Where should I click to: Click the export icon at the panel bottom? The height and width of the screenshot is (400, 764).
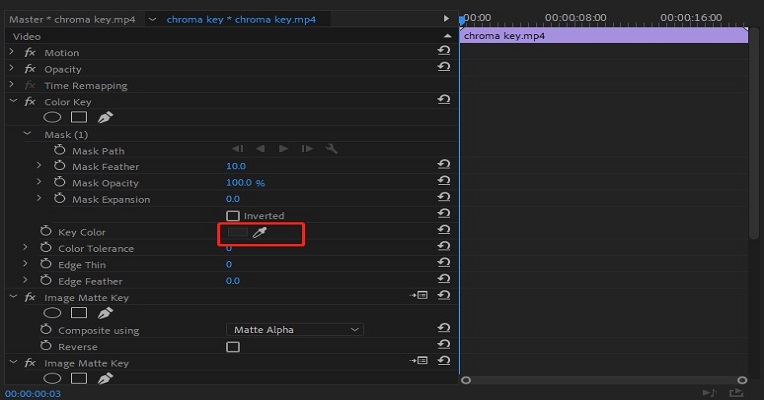click(736, 393)
